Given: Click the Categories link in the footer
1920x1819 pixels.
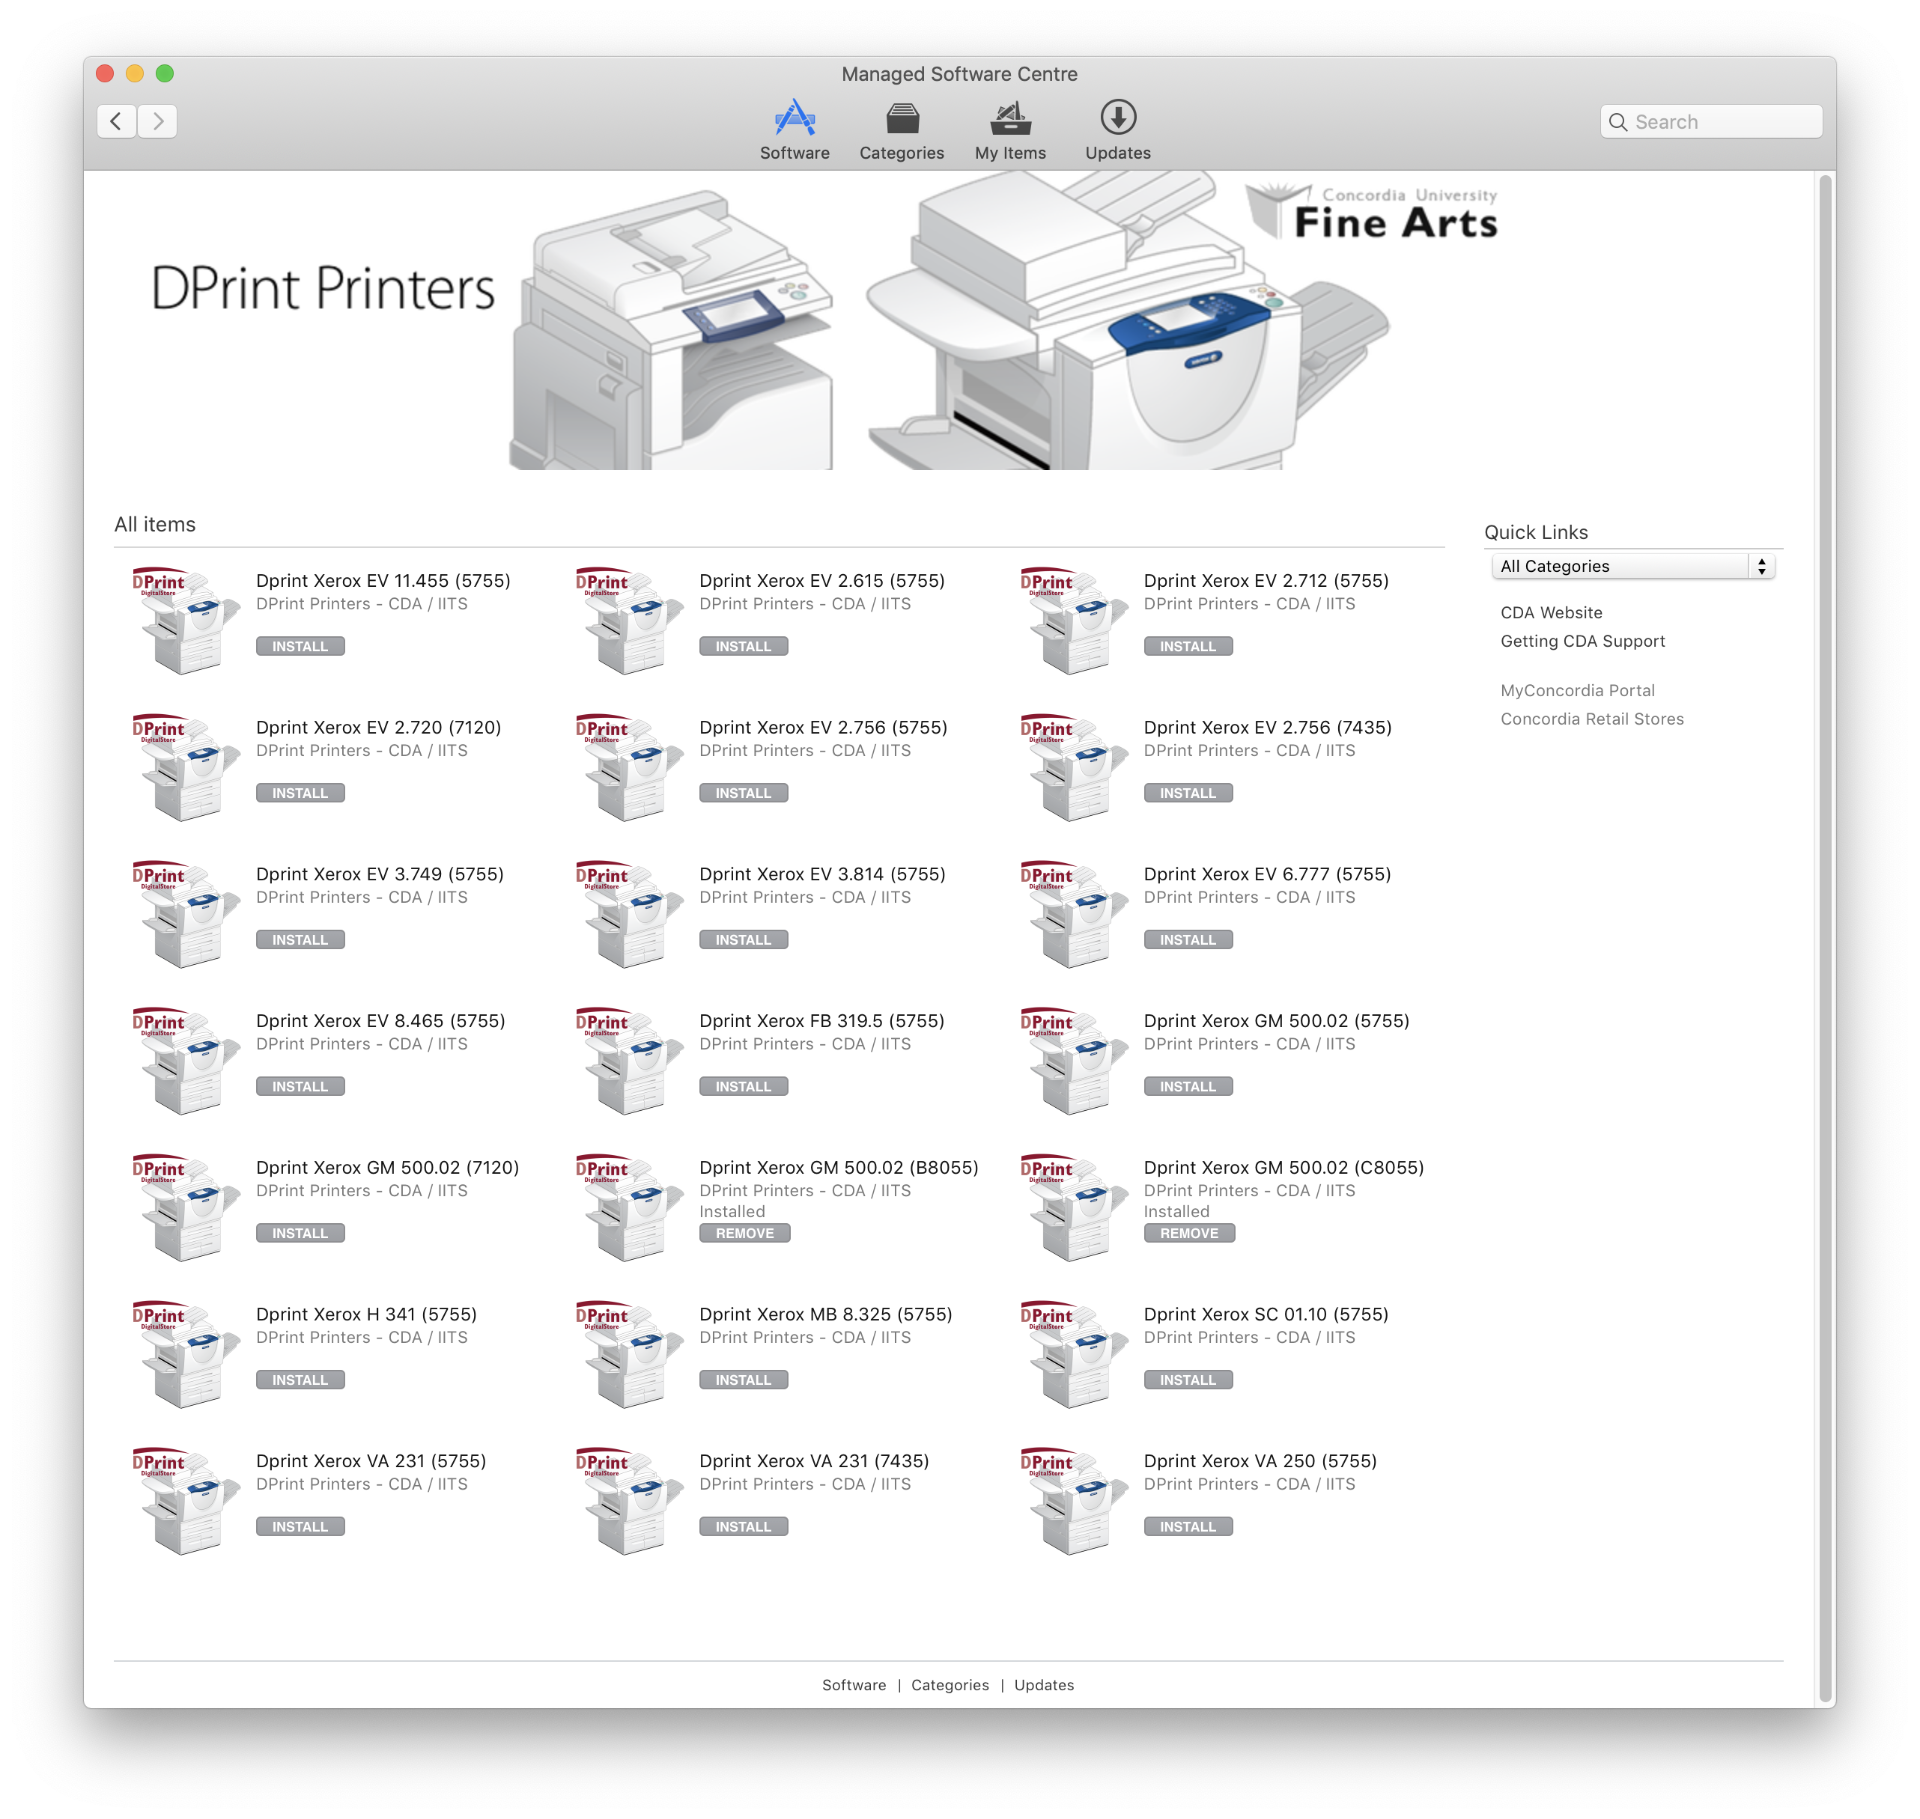Looking at the screenshot, I should click(x=949, y=1686).
